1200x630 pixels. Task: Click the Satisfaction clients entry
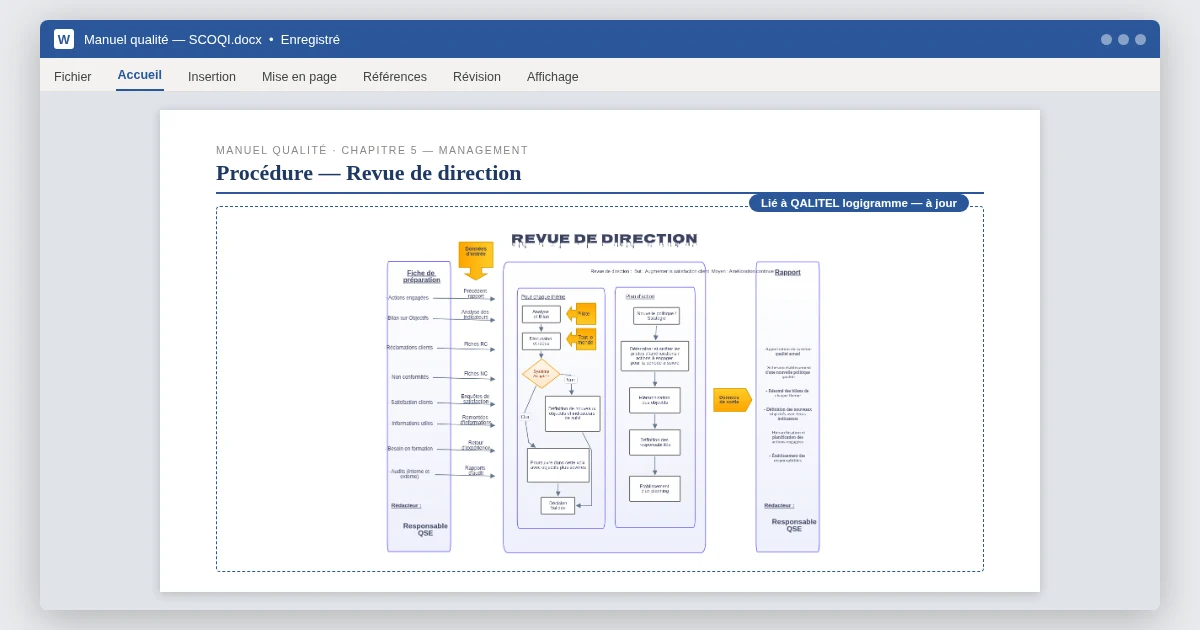point(412,402)
